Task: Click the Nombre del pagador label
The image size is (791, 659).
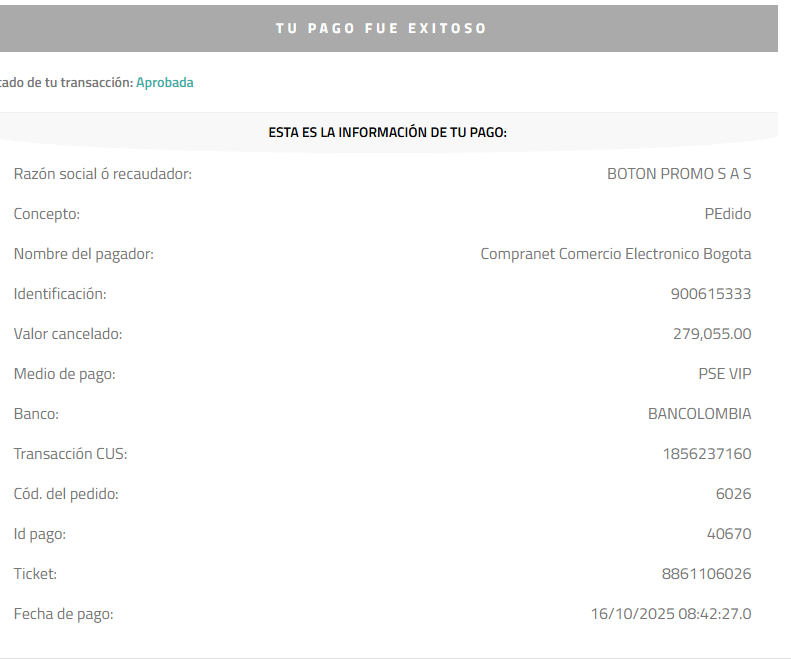Action: point(84,254)
